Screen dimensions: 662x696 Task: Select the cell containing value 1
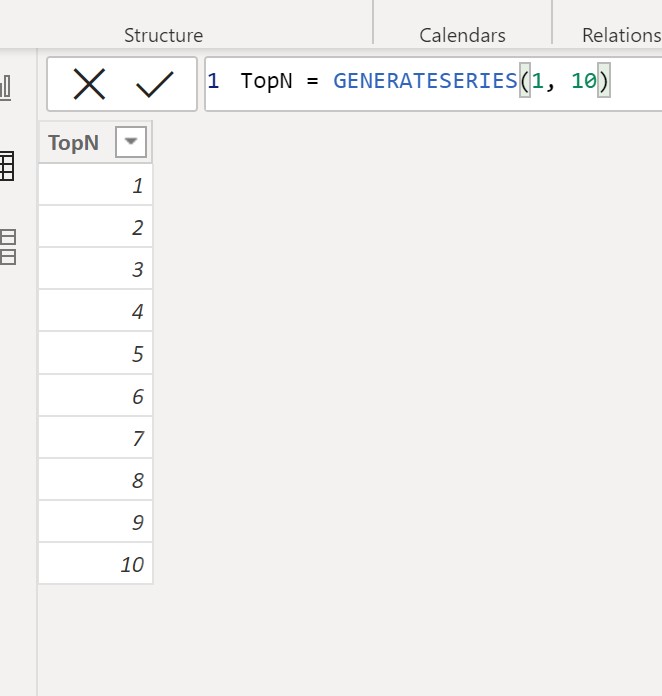pyautogui.click(x=95, y=185)
